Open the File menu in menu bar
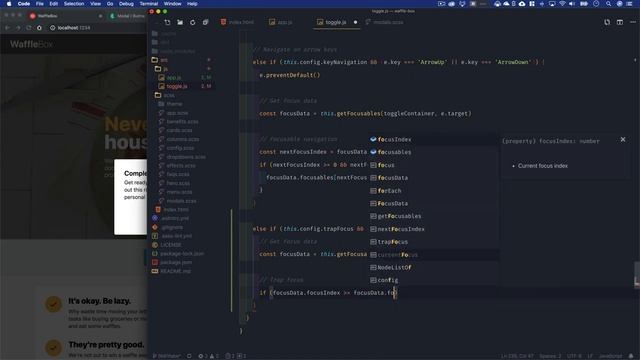 (40, 4)
